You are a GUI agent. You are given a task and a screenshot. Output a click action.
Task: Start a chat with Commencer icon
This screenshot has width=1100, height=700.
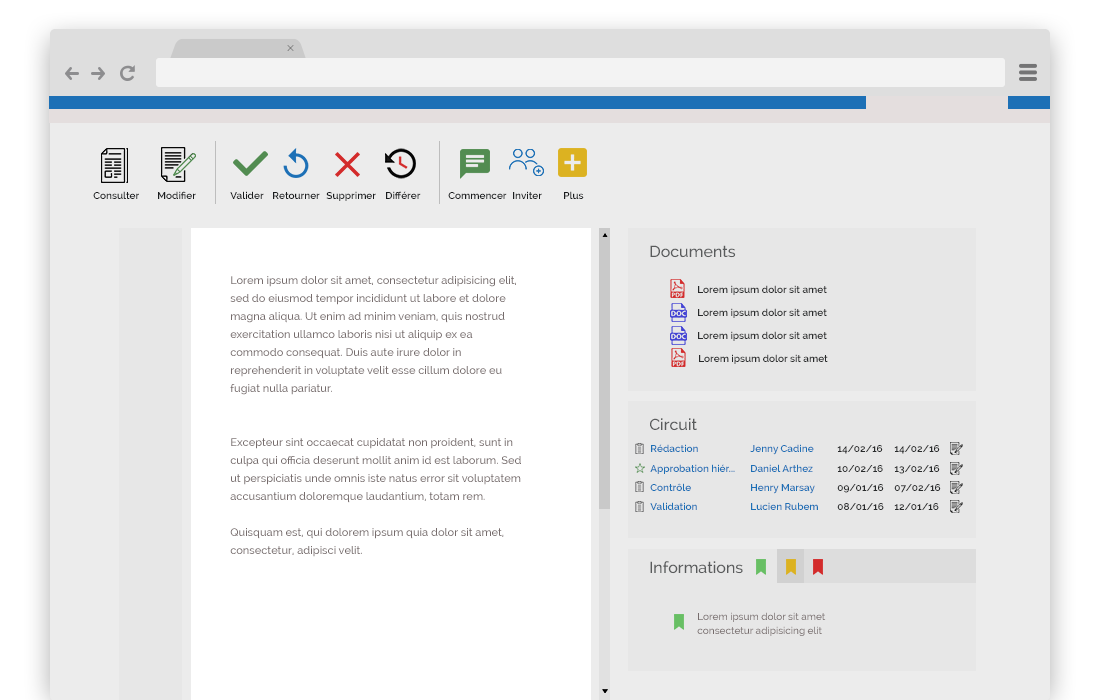(x=474, y=163)
